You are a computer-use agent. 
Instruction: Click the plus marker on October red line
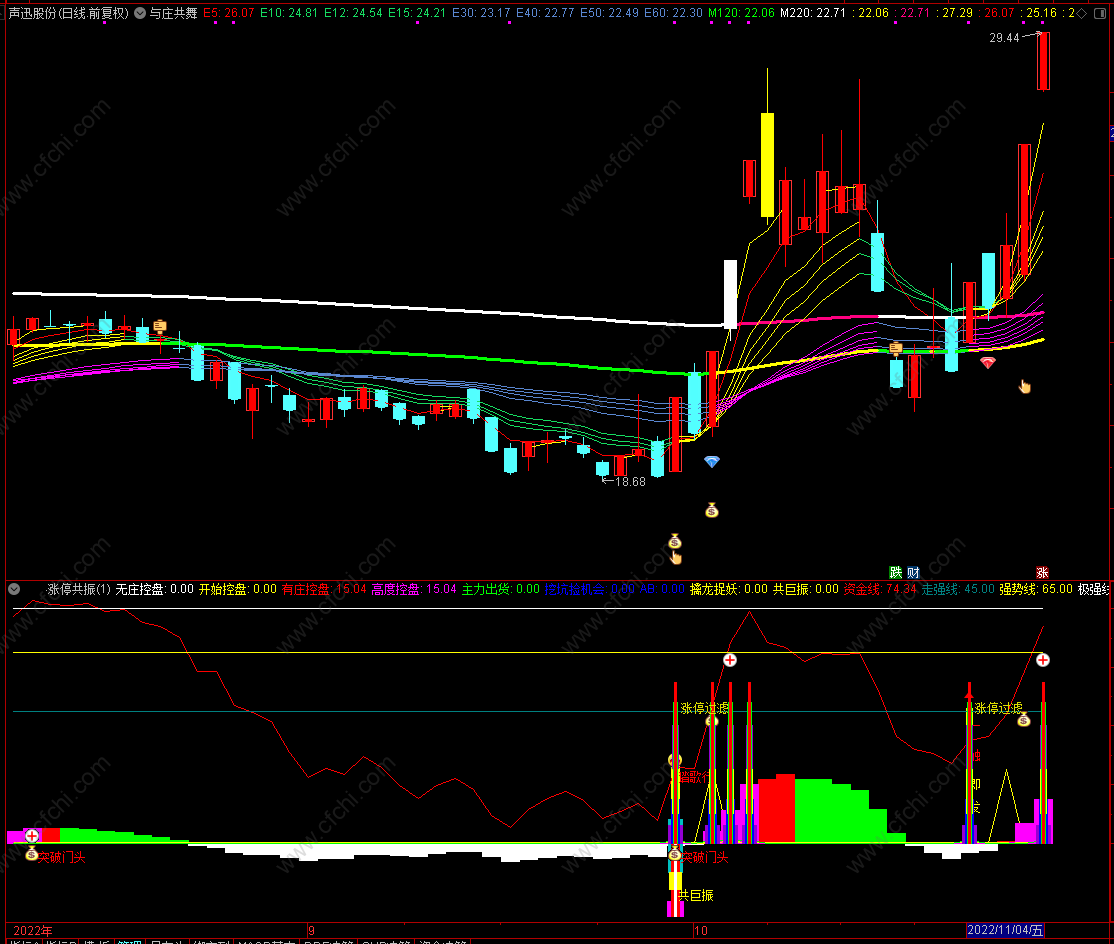click(730, 660)
